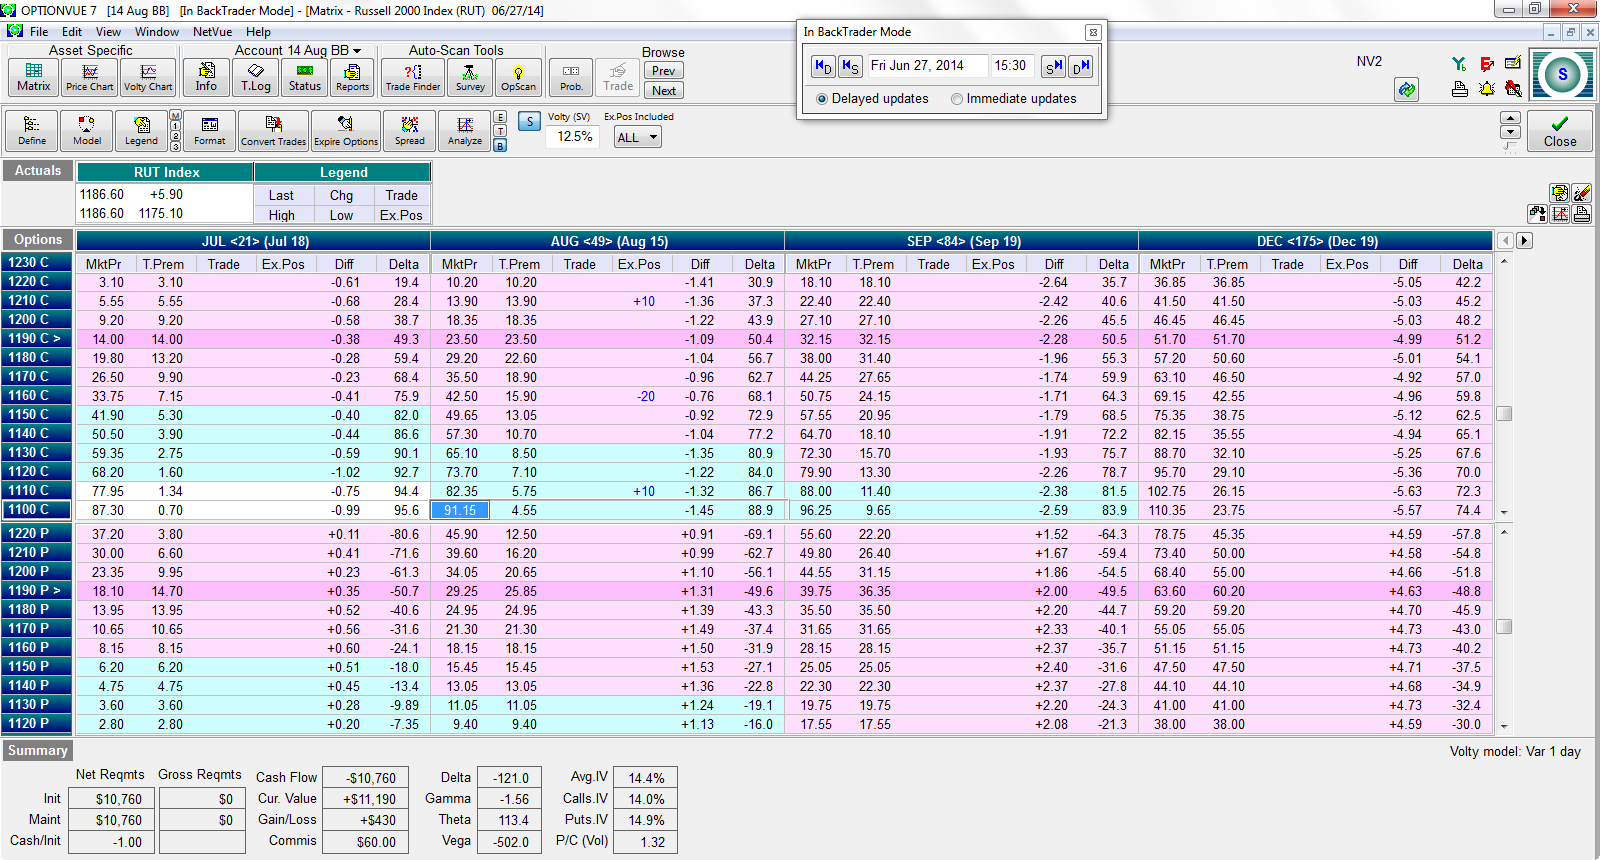Click the yellow alarm bell icon
This screenshot has height=860, width=1600.
pos(1487,89)
